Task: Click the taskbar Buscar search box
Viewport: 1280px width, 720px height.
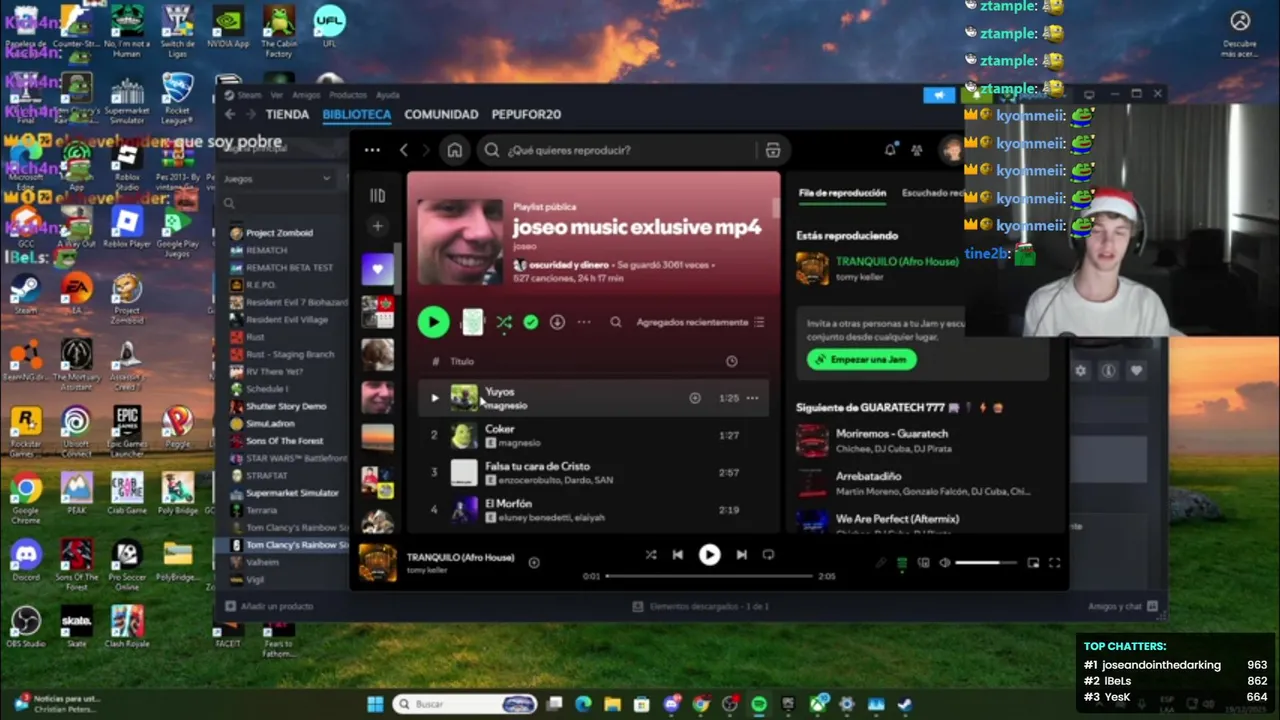Action: coord(466,704)
